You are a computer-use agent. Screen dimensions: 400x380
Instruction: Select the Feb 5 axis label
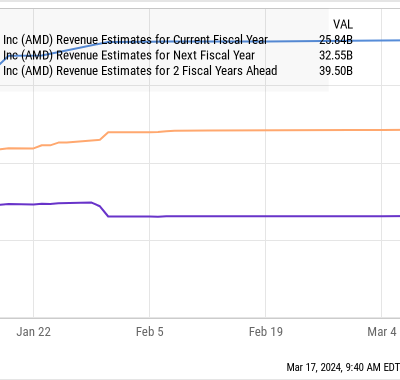point(150,332)
